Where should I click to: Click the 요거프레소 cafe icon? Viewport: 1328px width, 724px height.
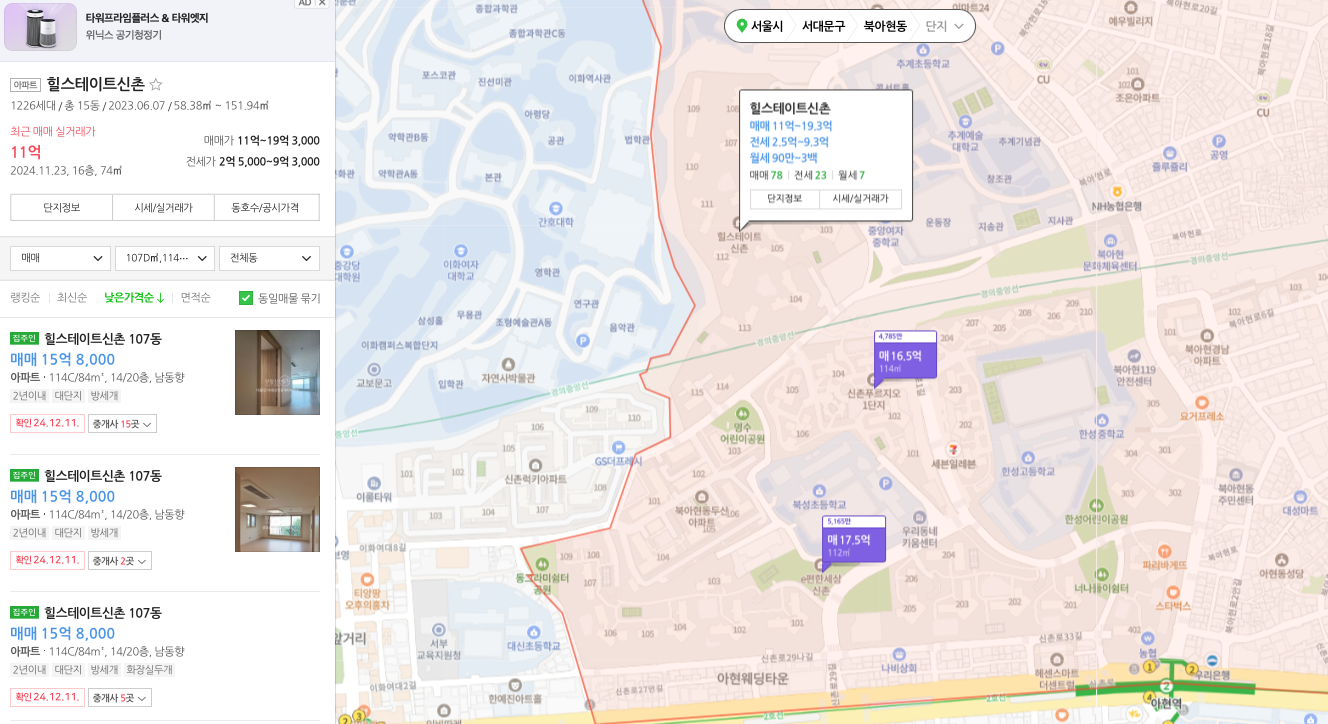[1200, 401]
